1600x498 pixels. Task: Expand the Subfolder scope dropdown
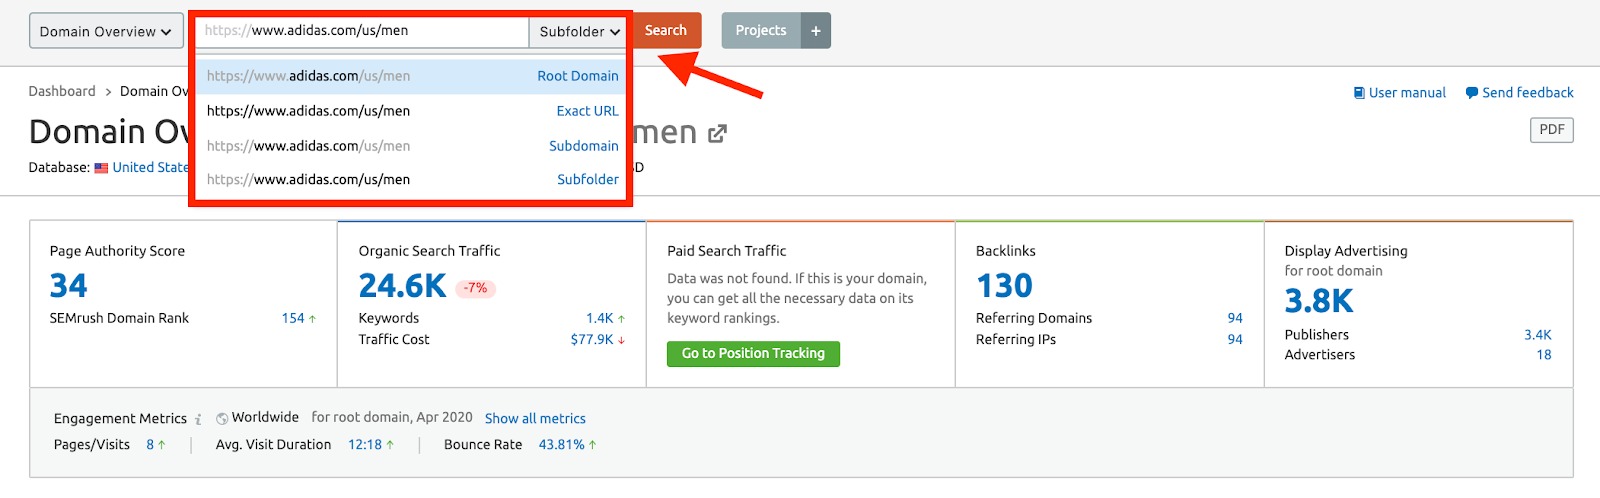point(579,32)
